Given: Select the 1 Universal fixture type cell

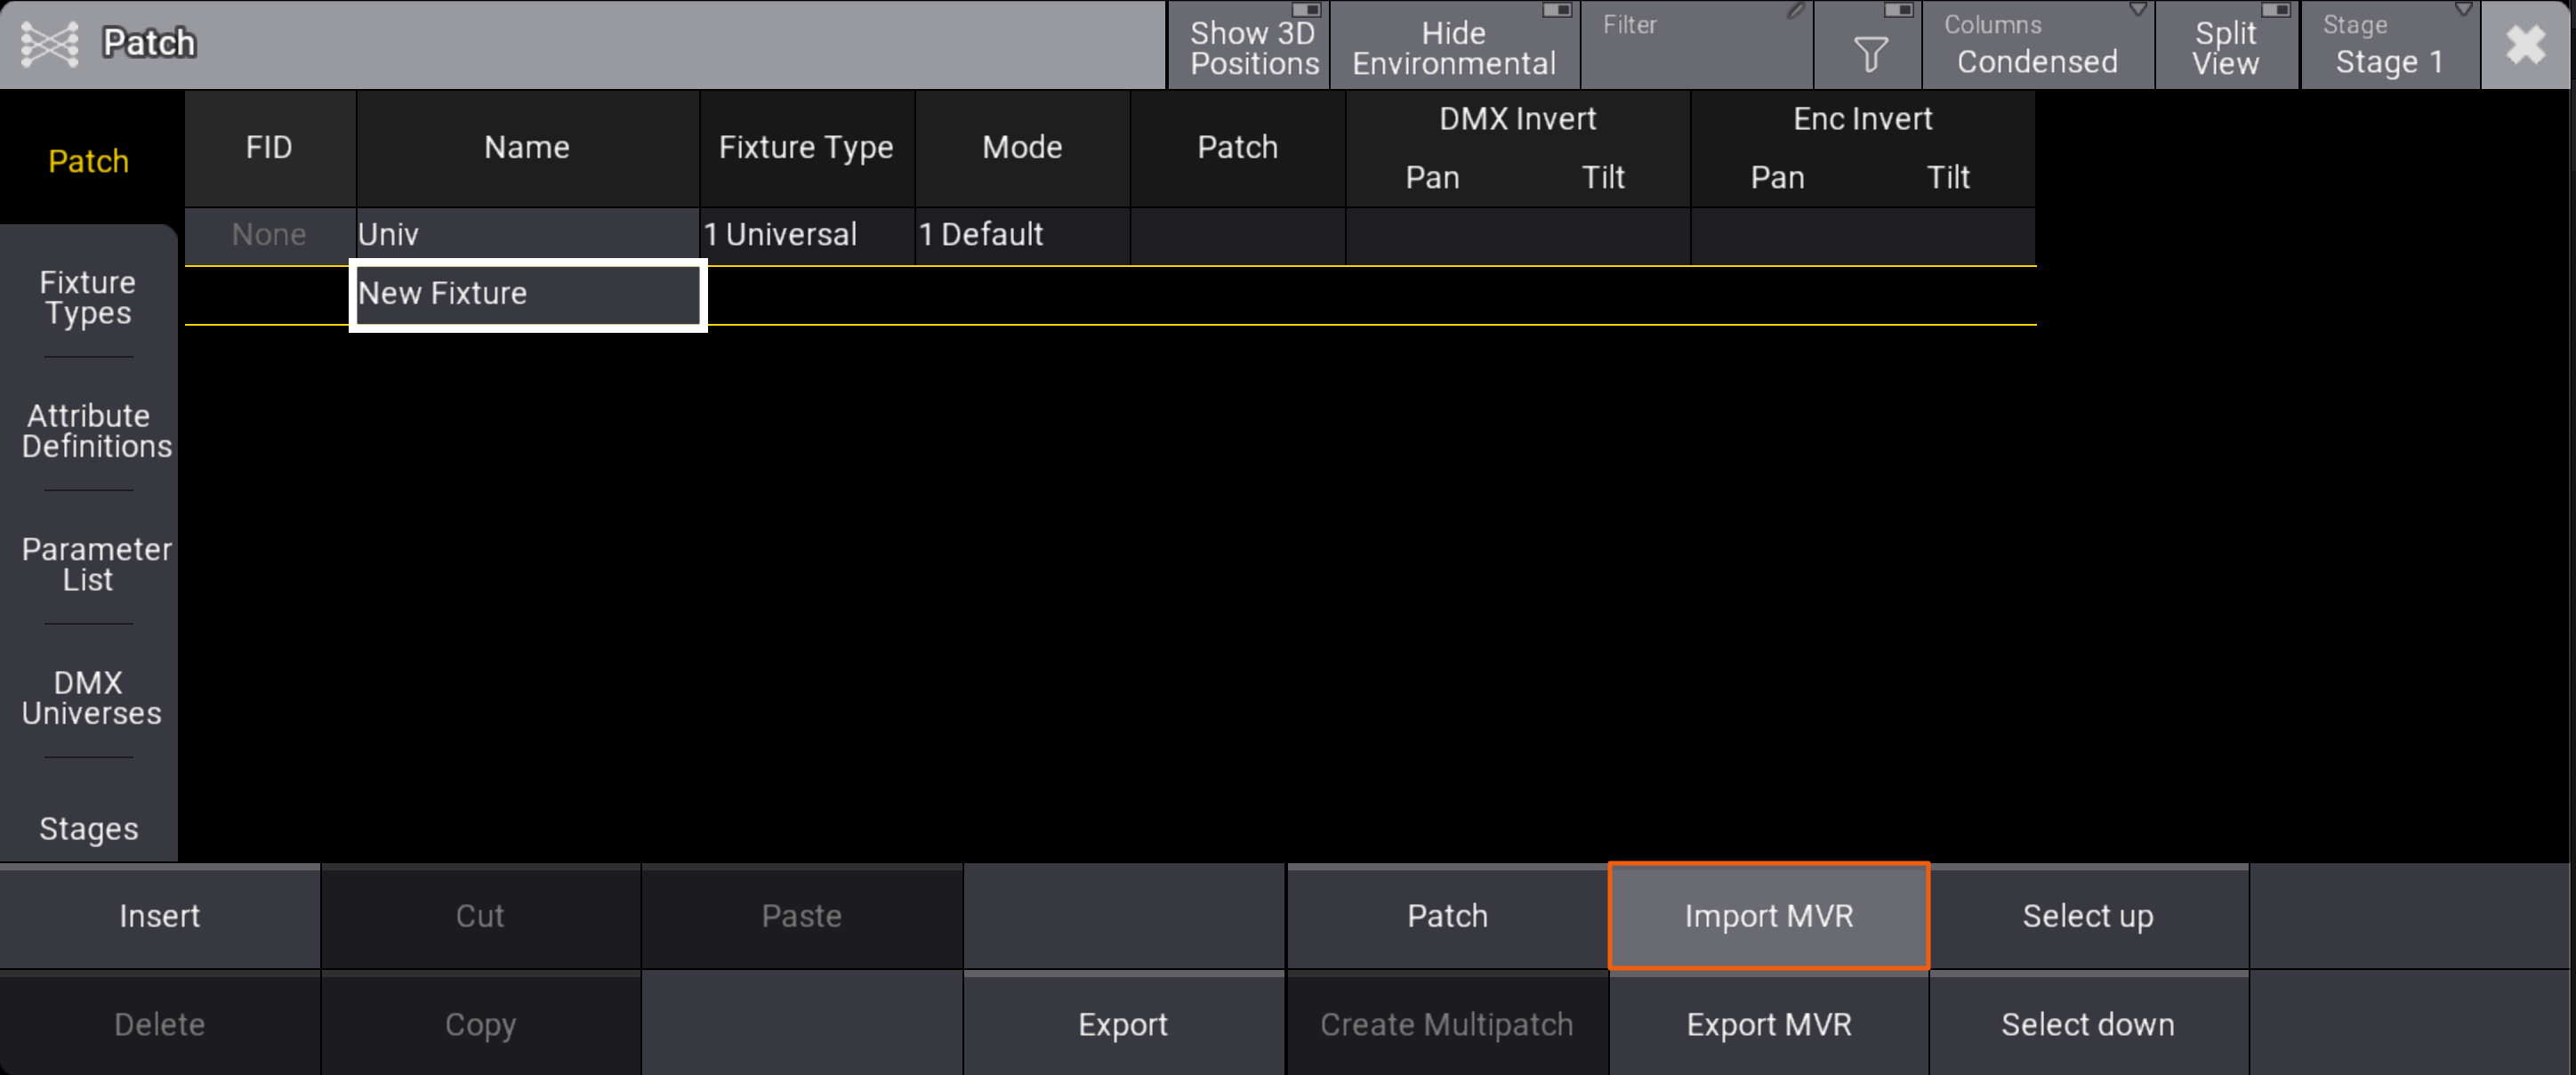Looking at the screenshot, I should [x=806, y=235].
